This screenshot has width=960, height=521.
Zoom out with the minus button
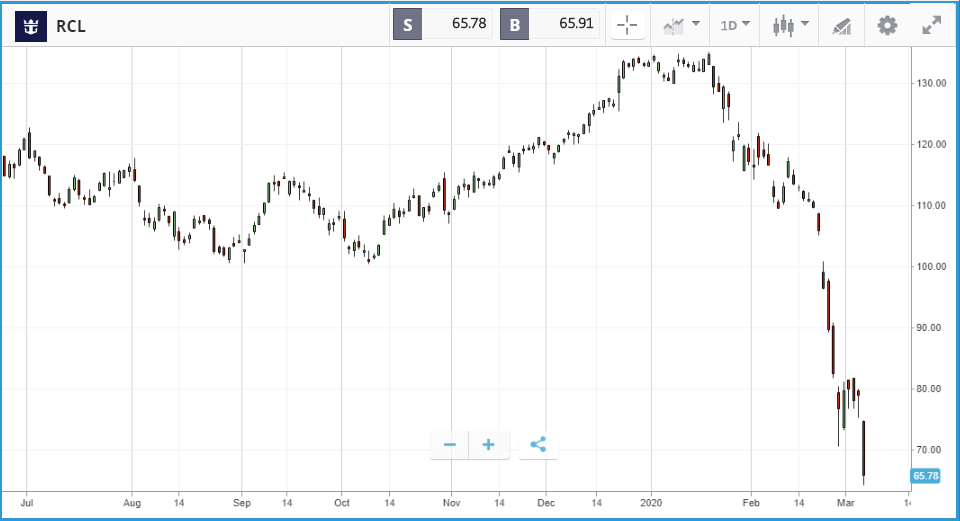[449, 444]
